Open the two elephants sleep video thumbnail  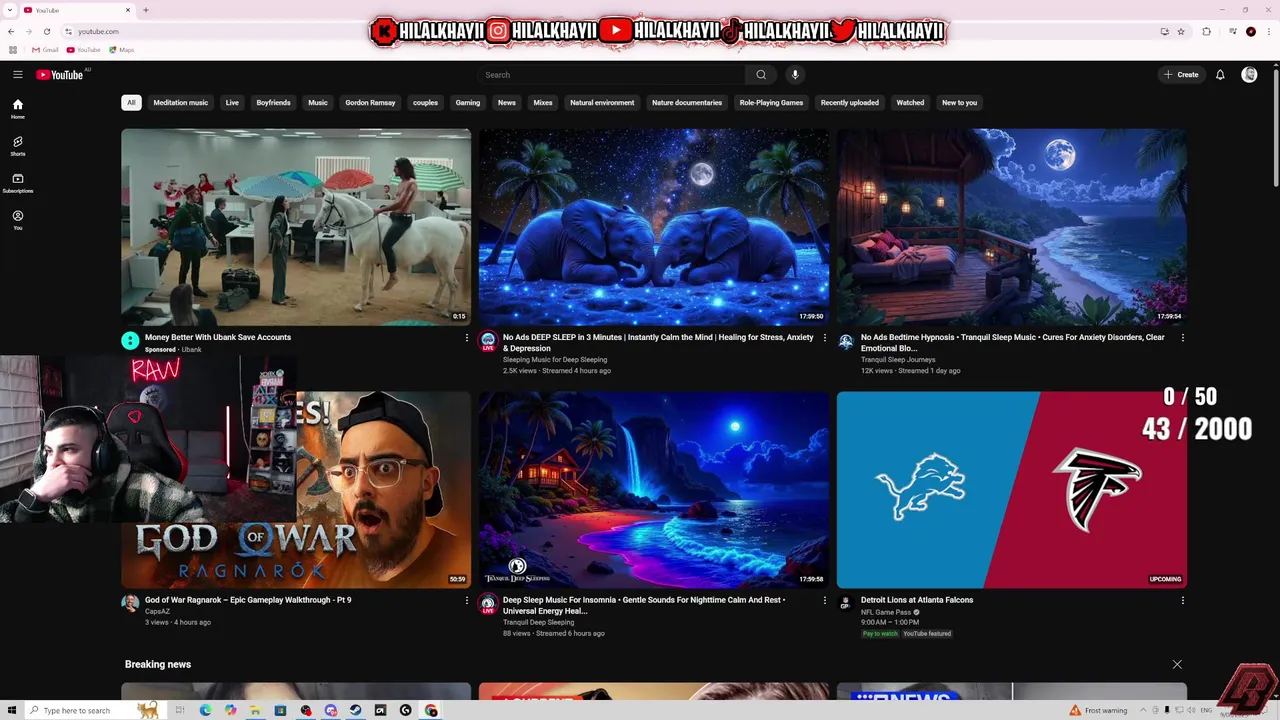[654, 227]
